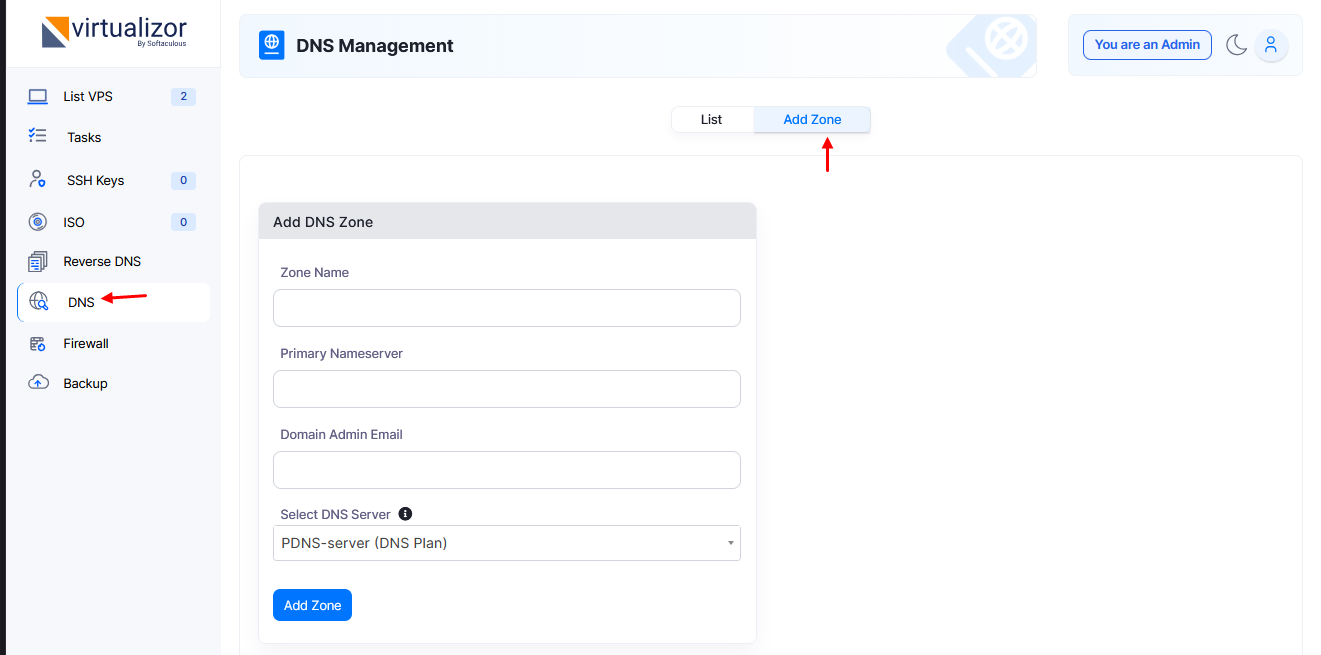Click the DNS globe icon in sidebar

coord(39,302)
